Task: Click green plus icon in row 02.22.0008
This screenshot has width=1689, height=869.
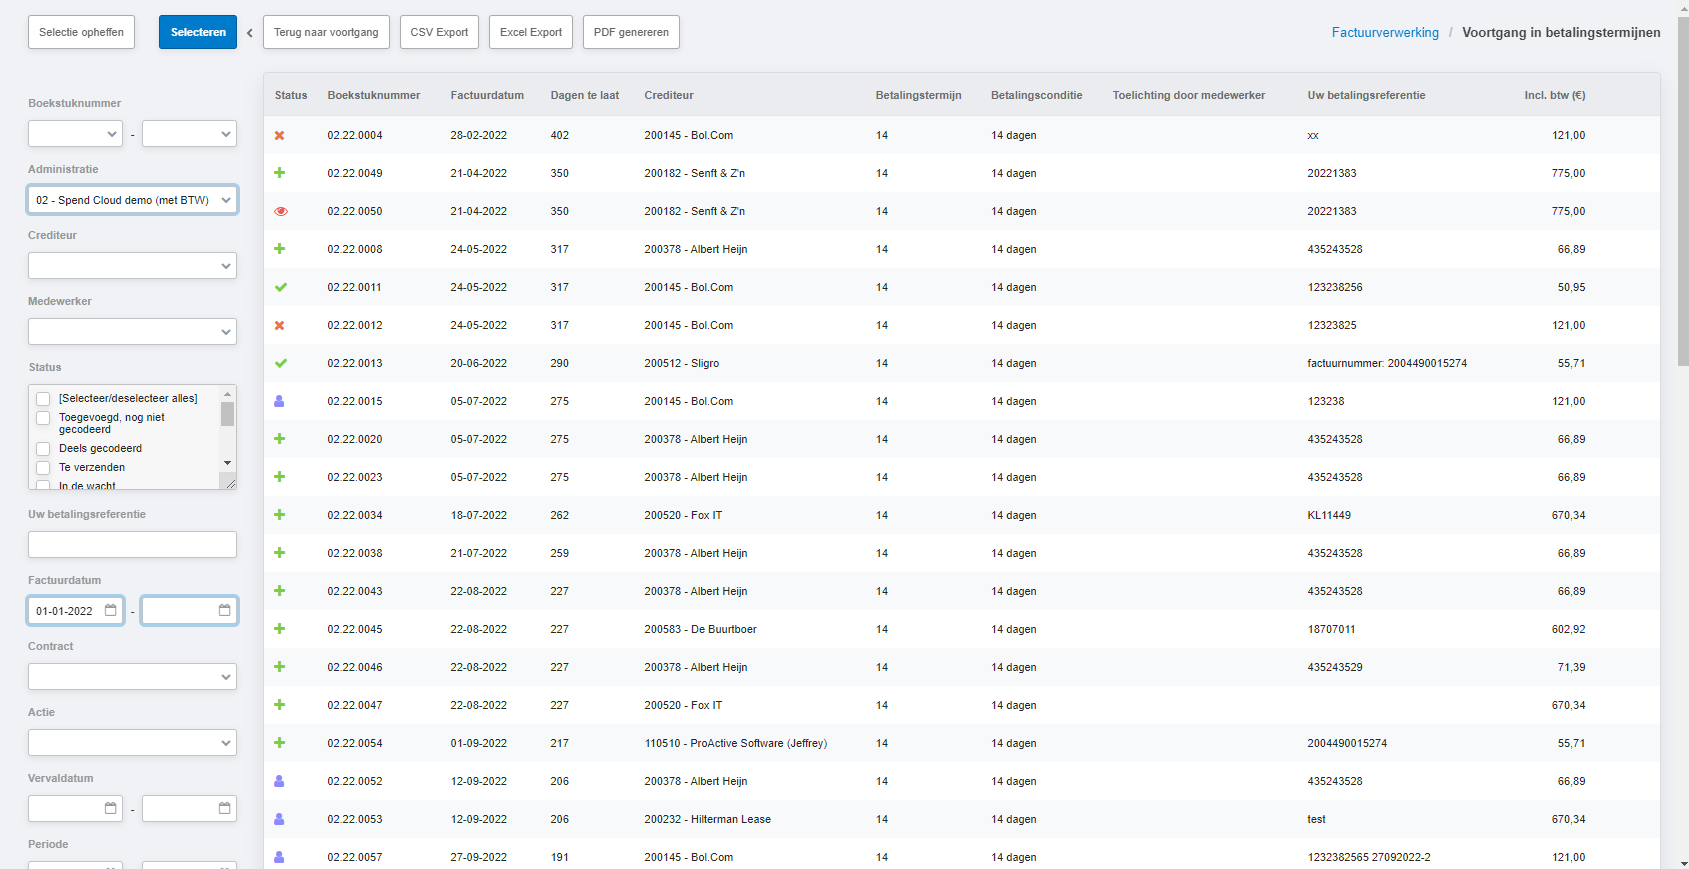Action: (280, 249)
